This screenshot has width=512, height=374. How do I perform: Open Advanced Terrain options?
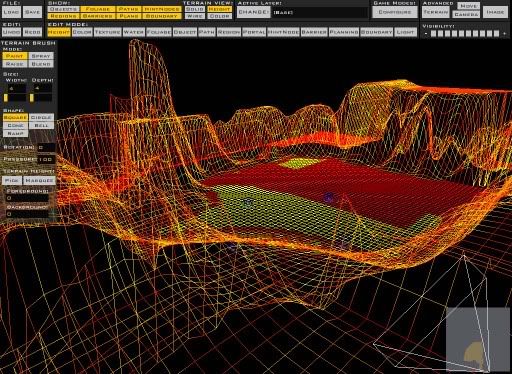point(436,12)
